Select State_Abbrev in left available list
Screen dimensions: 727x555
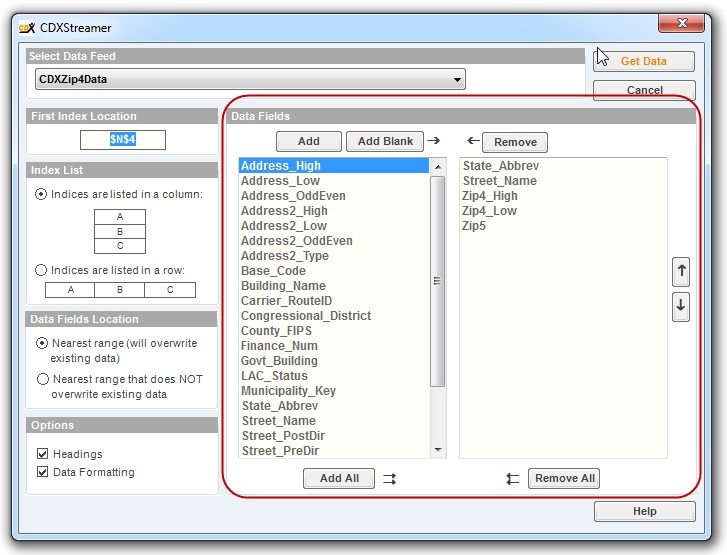click(x=334, y=406)
